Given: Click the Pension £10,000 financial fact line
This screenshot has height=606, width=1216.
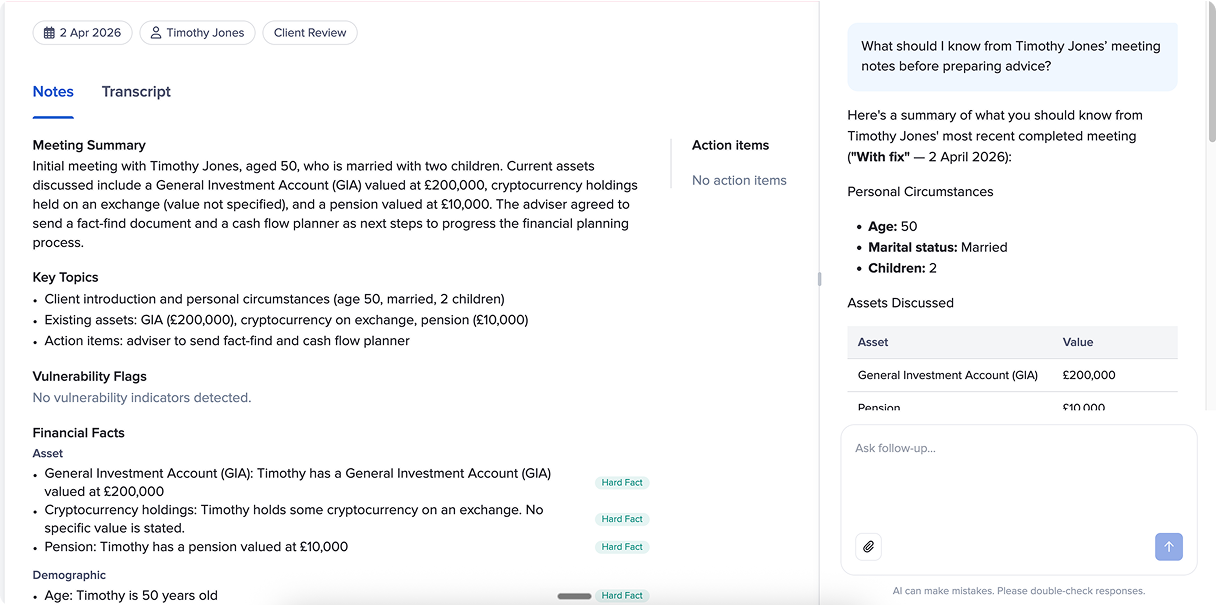Looking at the screenshot, I should 196,547.
